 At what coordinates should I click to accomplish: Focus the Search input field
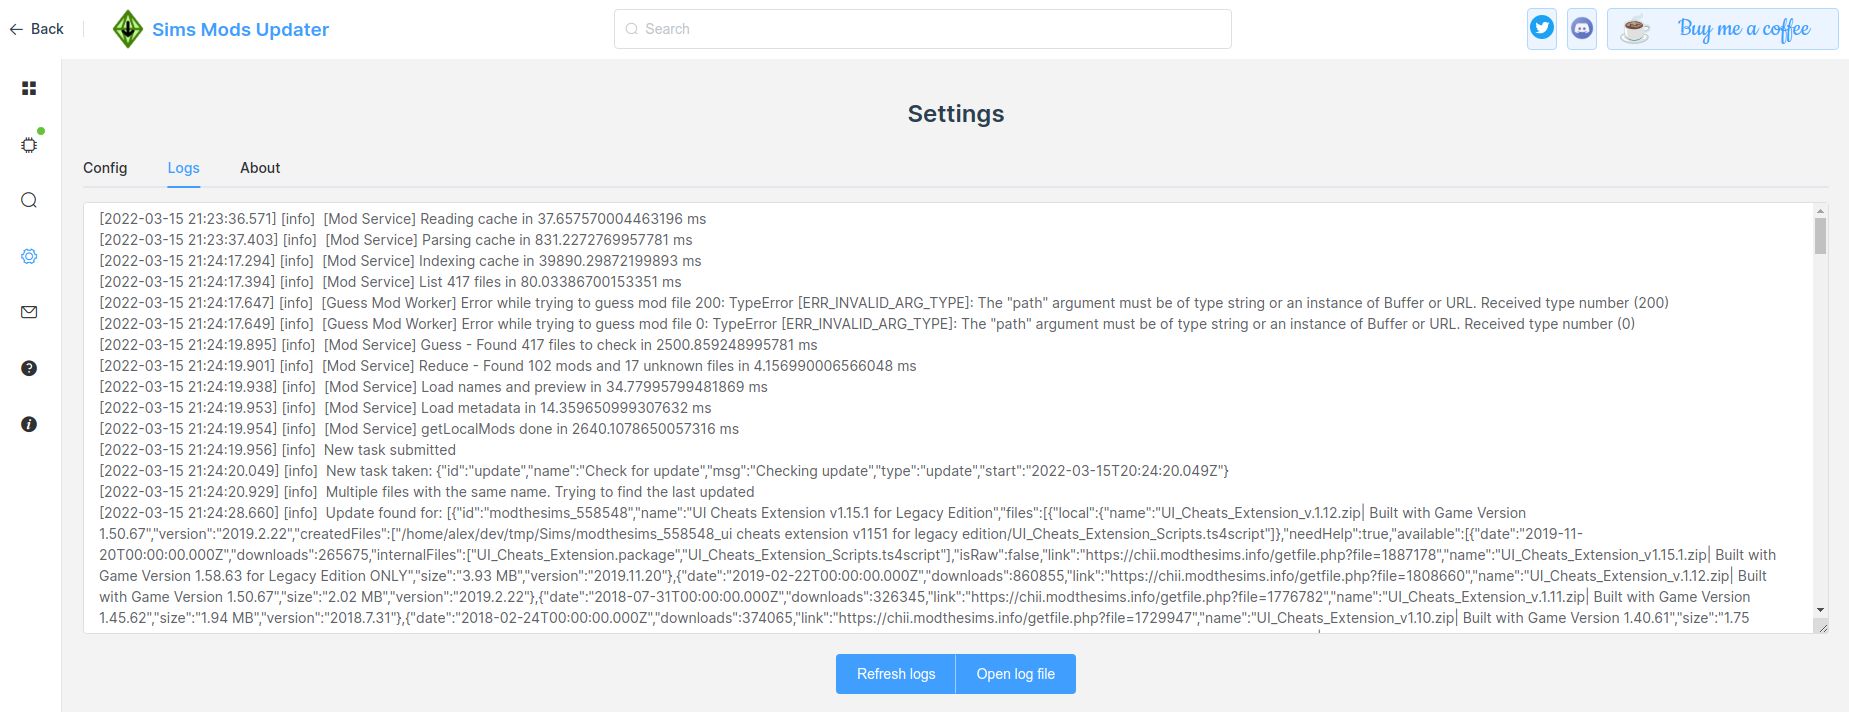(923, 29)
